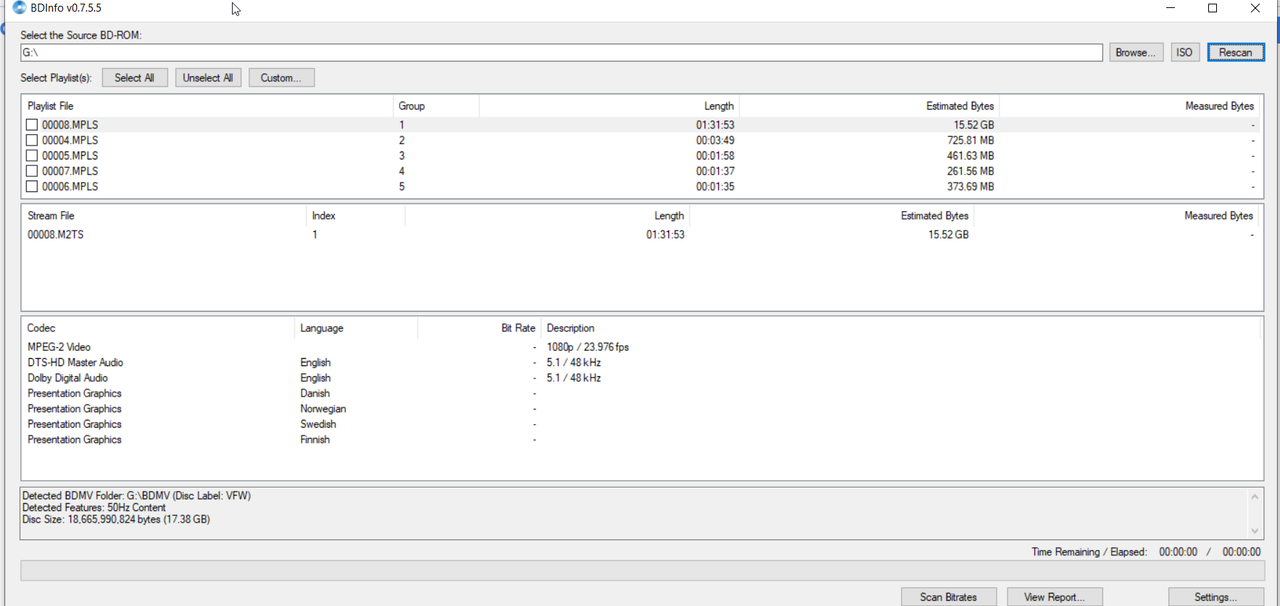Click the ISO button
This screenshot has height=606, width=1280.
pos(1185,52)
